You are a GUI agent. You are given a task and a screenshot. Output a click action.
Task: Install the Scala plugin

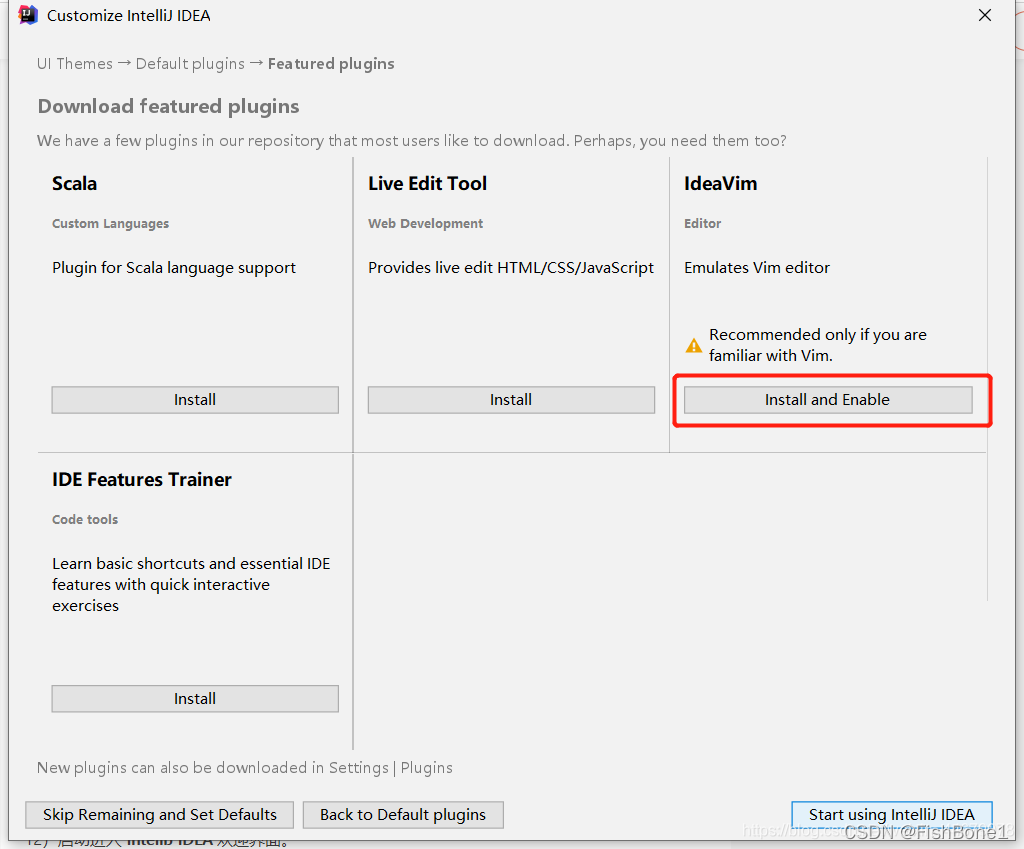(x=195, y=400)
